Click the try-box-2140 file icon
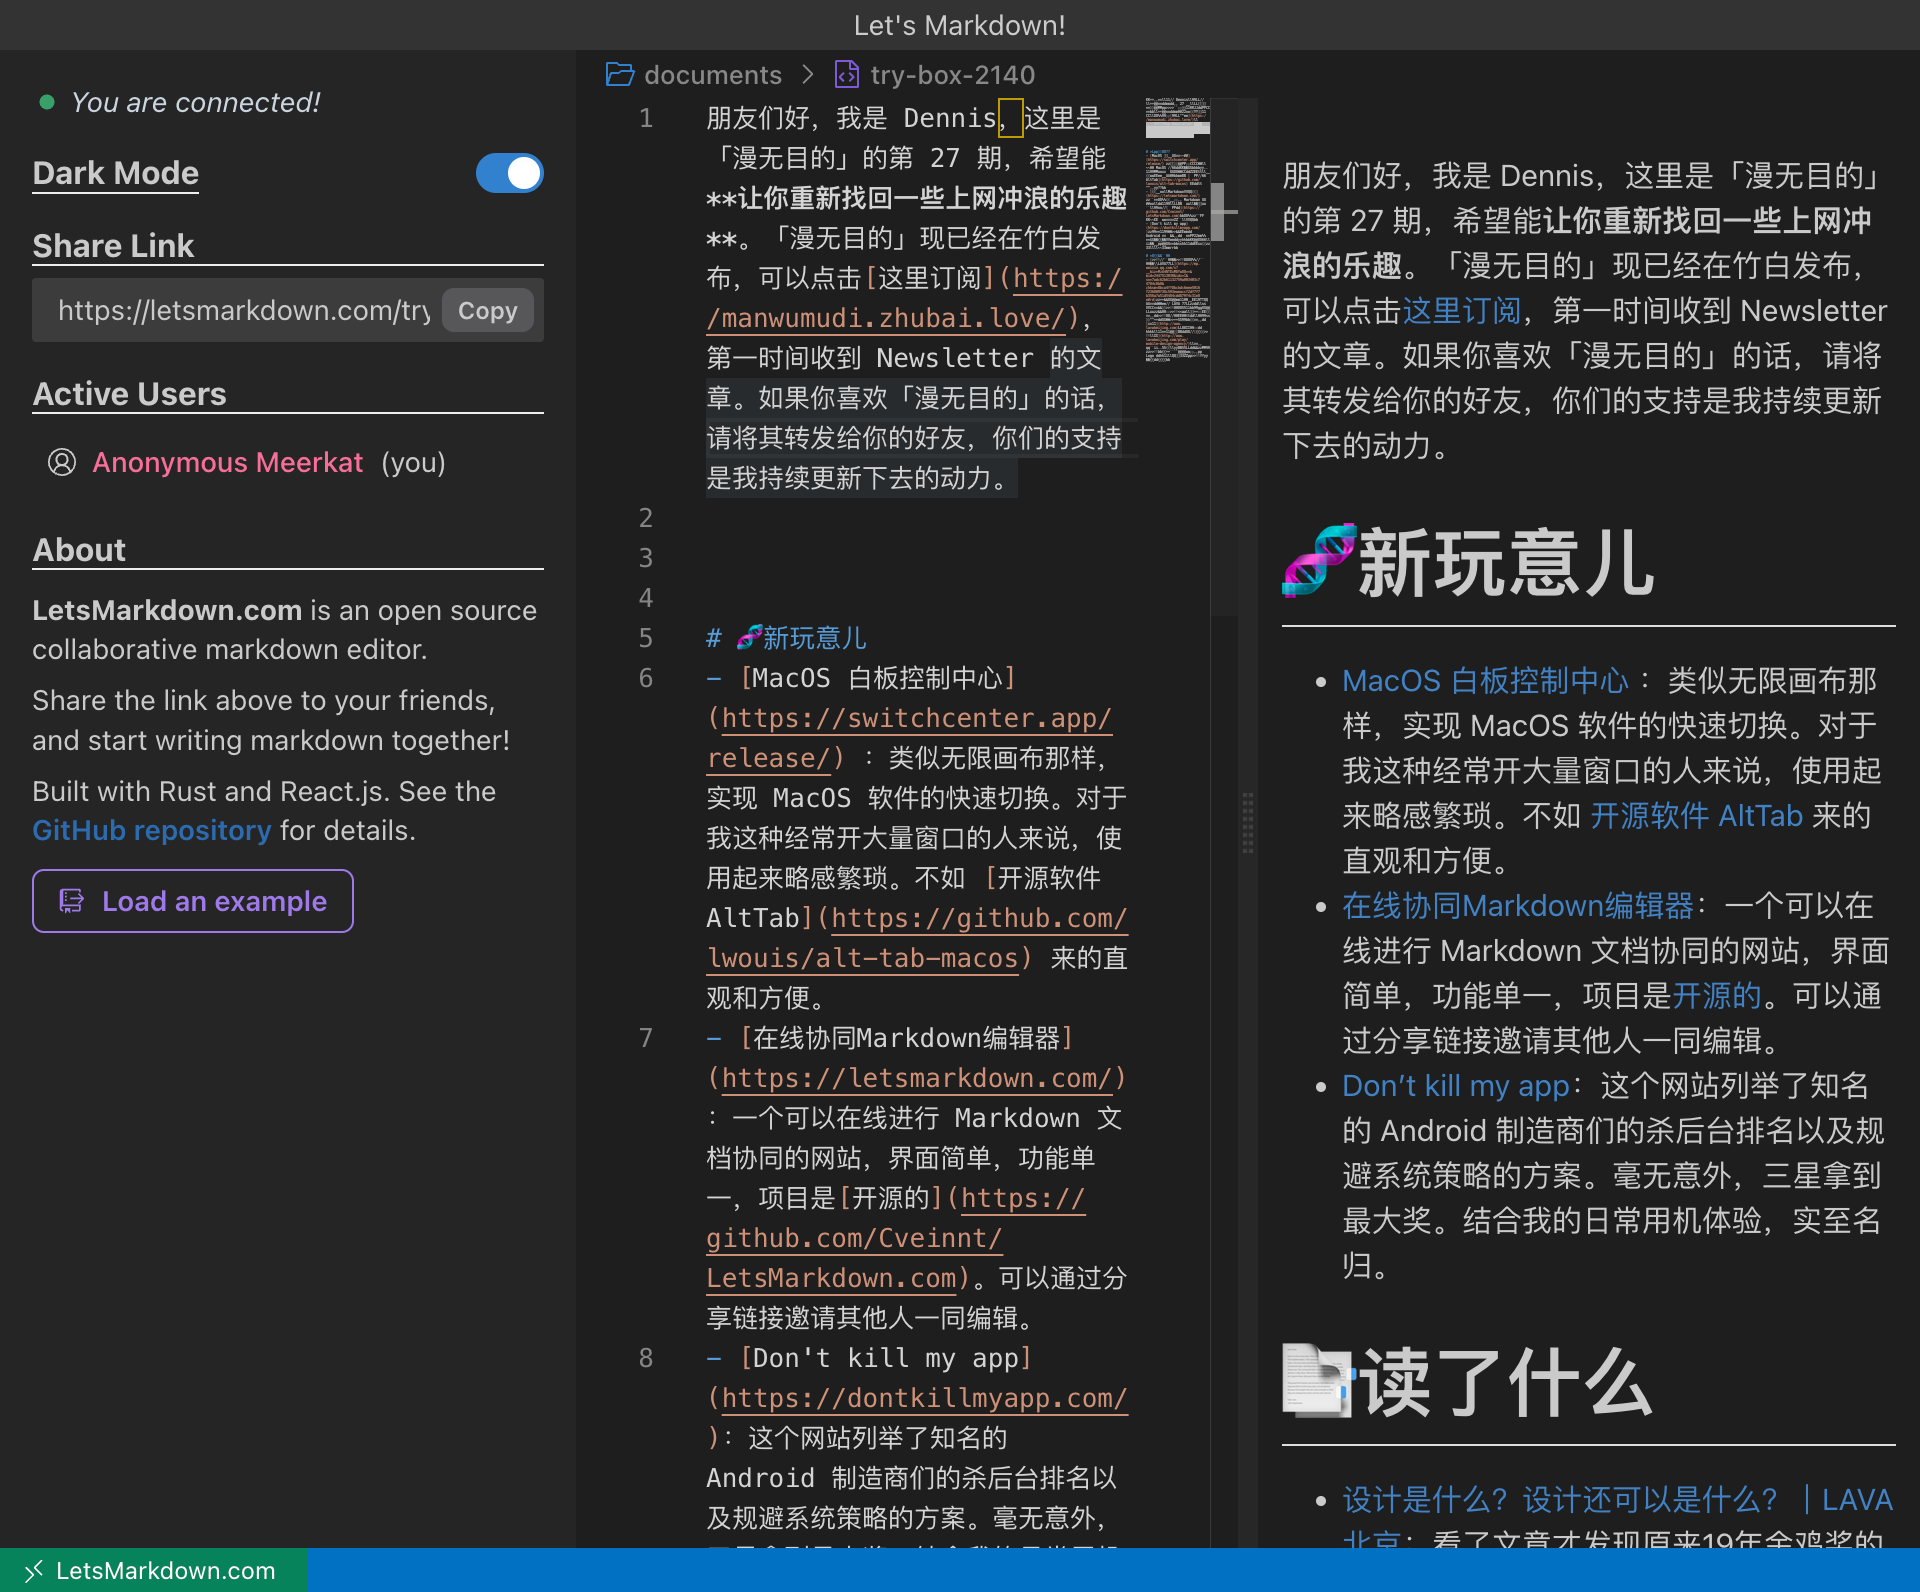Screen dimensions: 1920x1592 (x=847, y=74)
